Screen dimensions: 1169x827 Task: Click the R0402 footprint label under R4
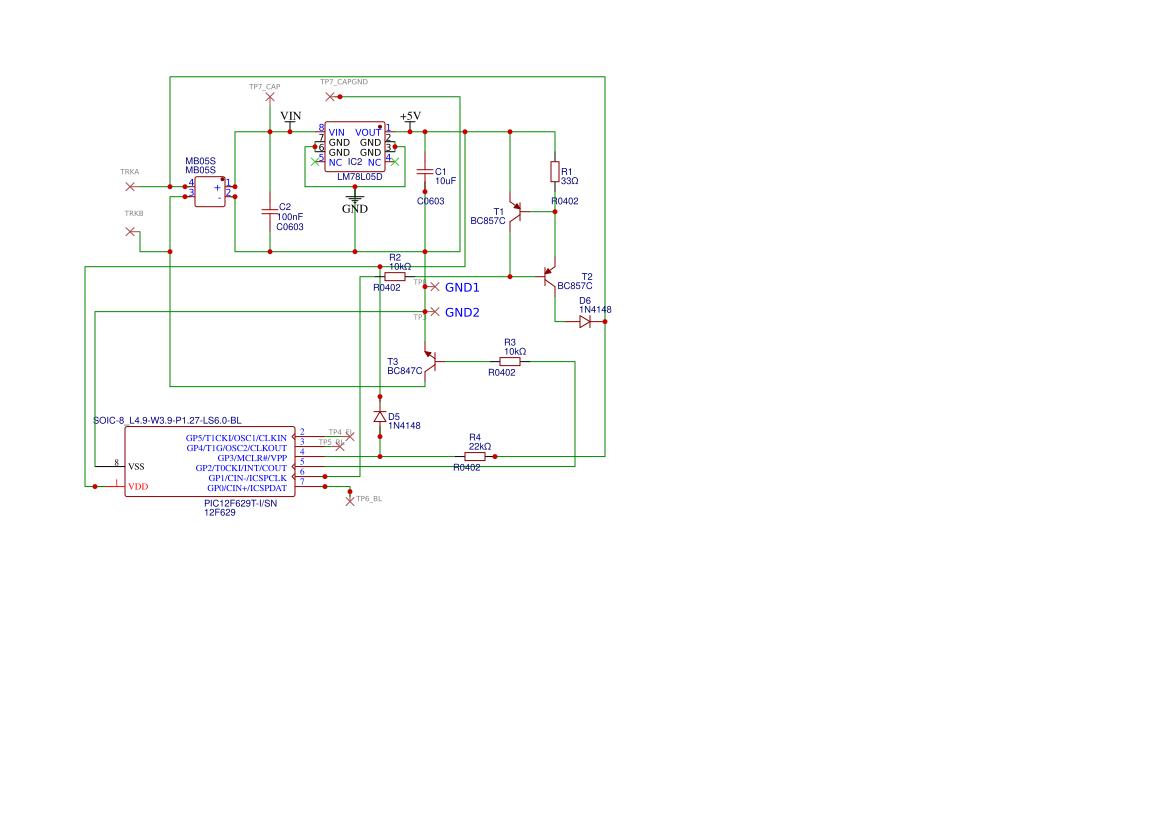tap(467, 468)
